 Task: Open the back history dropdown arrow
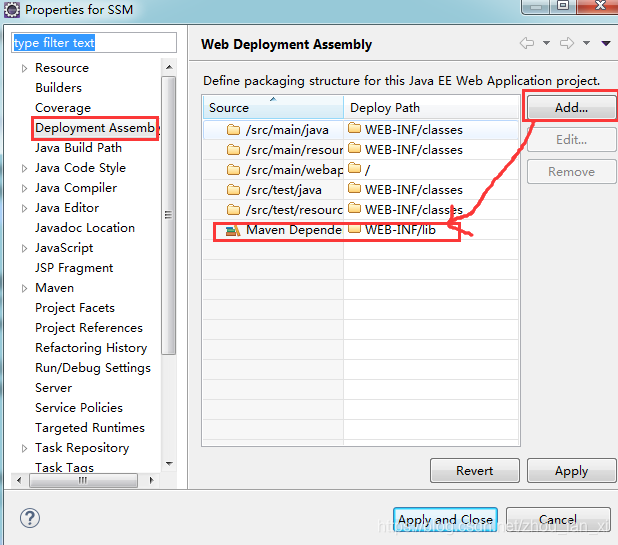[546, 43]
